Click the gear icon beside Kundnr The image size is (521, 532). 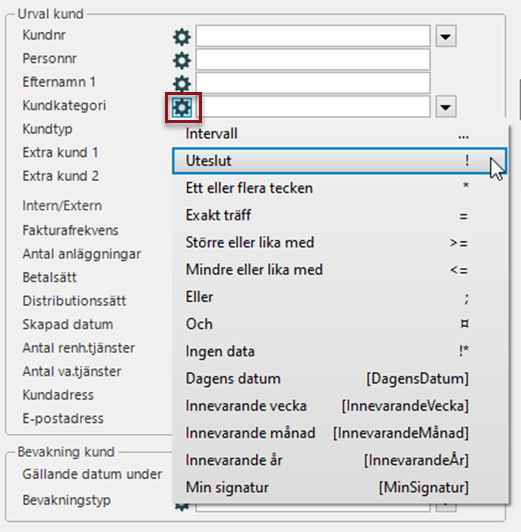182,37
